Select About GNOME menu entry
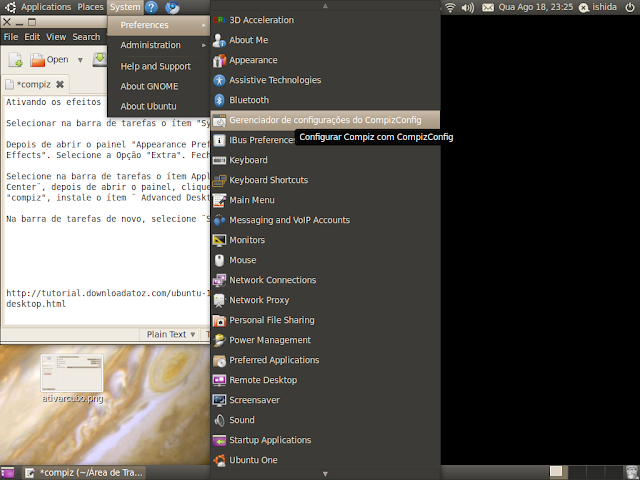This screenshot has width=640, height=480. (x=159, y=86)
